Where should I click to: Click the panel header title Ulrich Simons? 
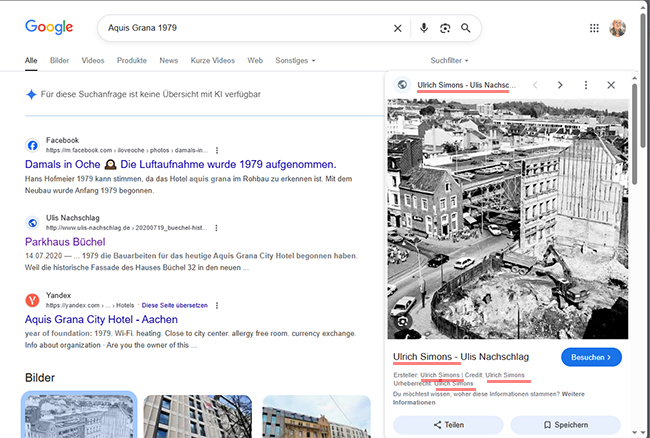(466, 85)
